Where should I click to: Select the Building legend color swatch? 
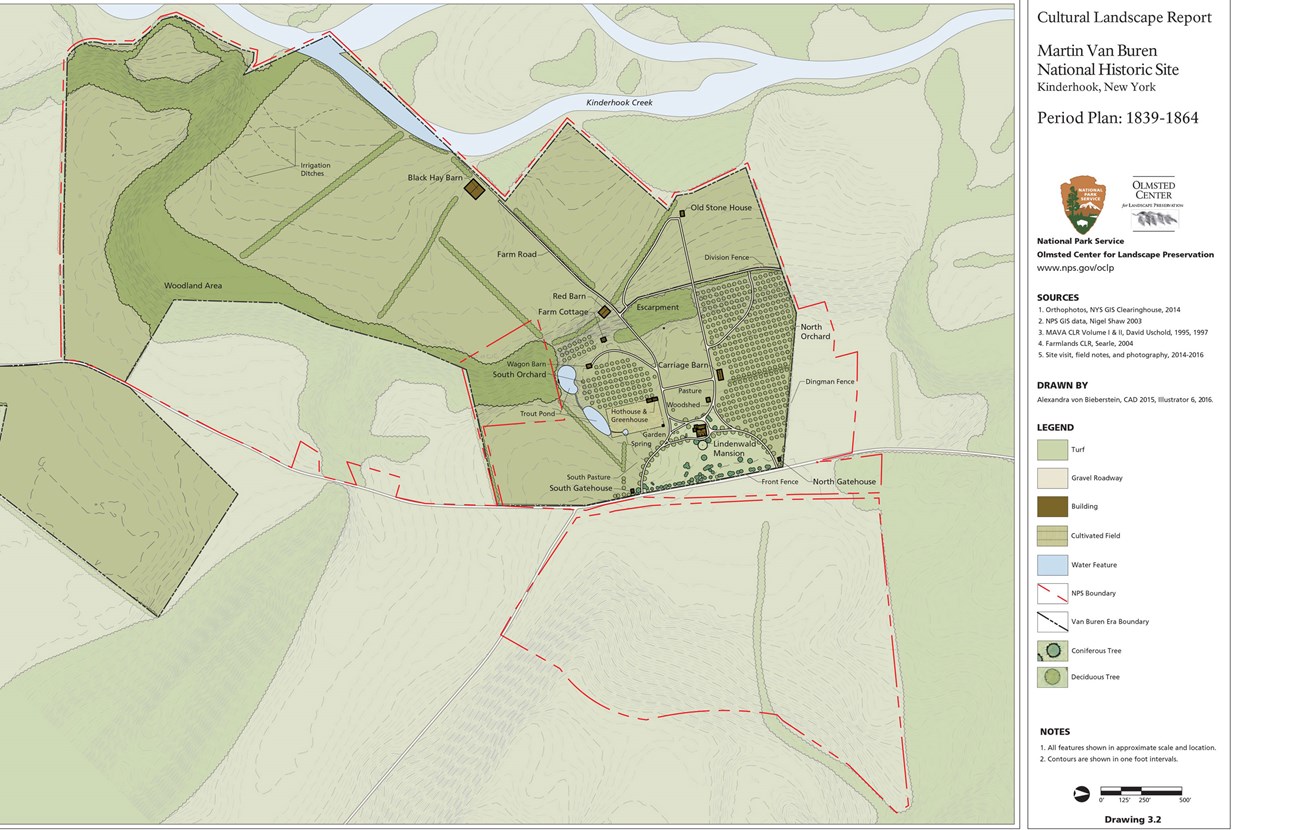(x=1052, y=507)
